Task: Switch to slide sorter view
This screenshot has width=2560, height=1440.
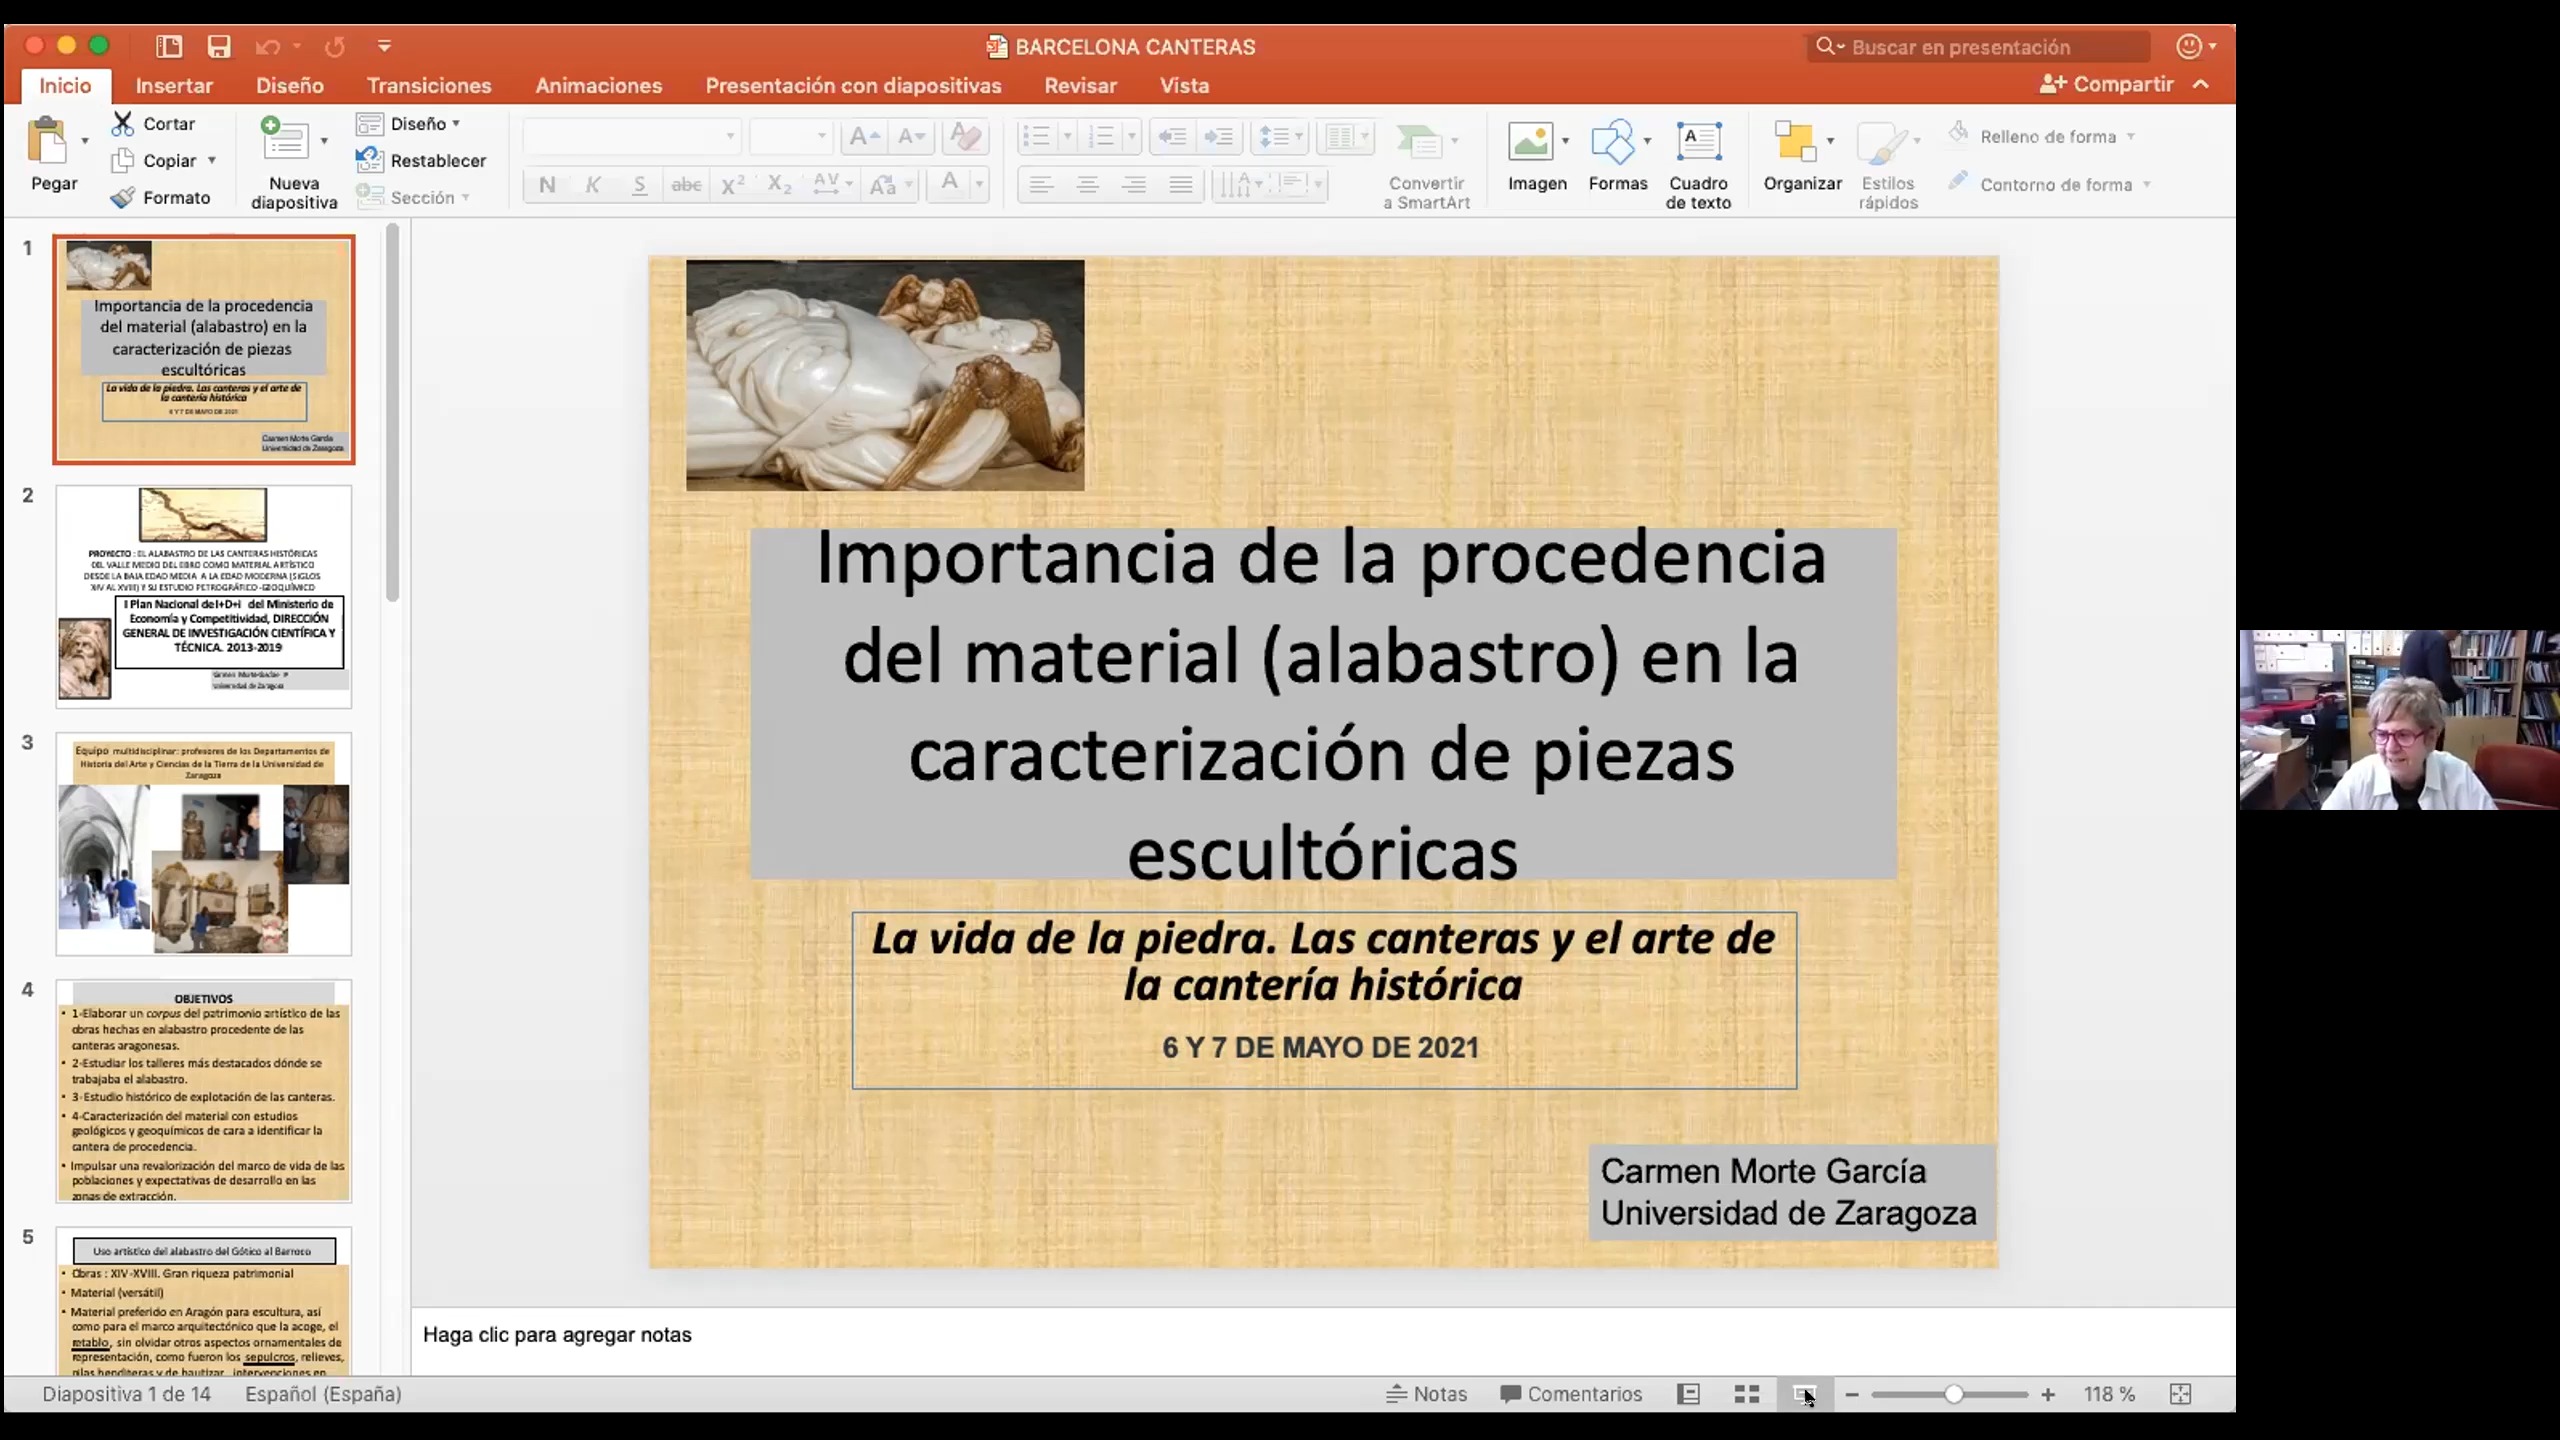Action: tap(1746, 1394)
